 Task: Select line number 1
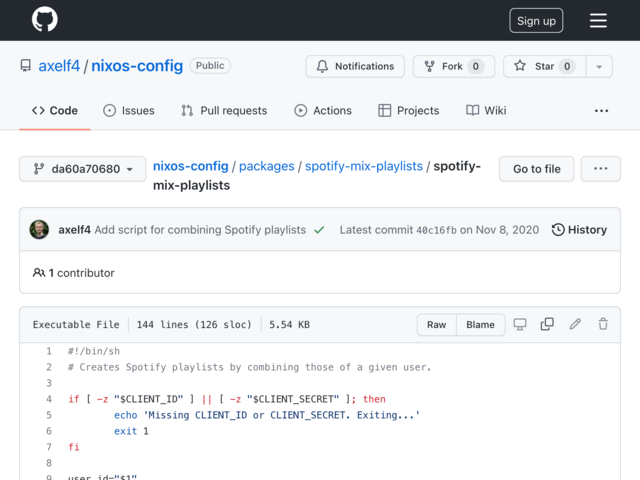[x=49, y=351]
